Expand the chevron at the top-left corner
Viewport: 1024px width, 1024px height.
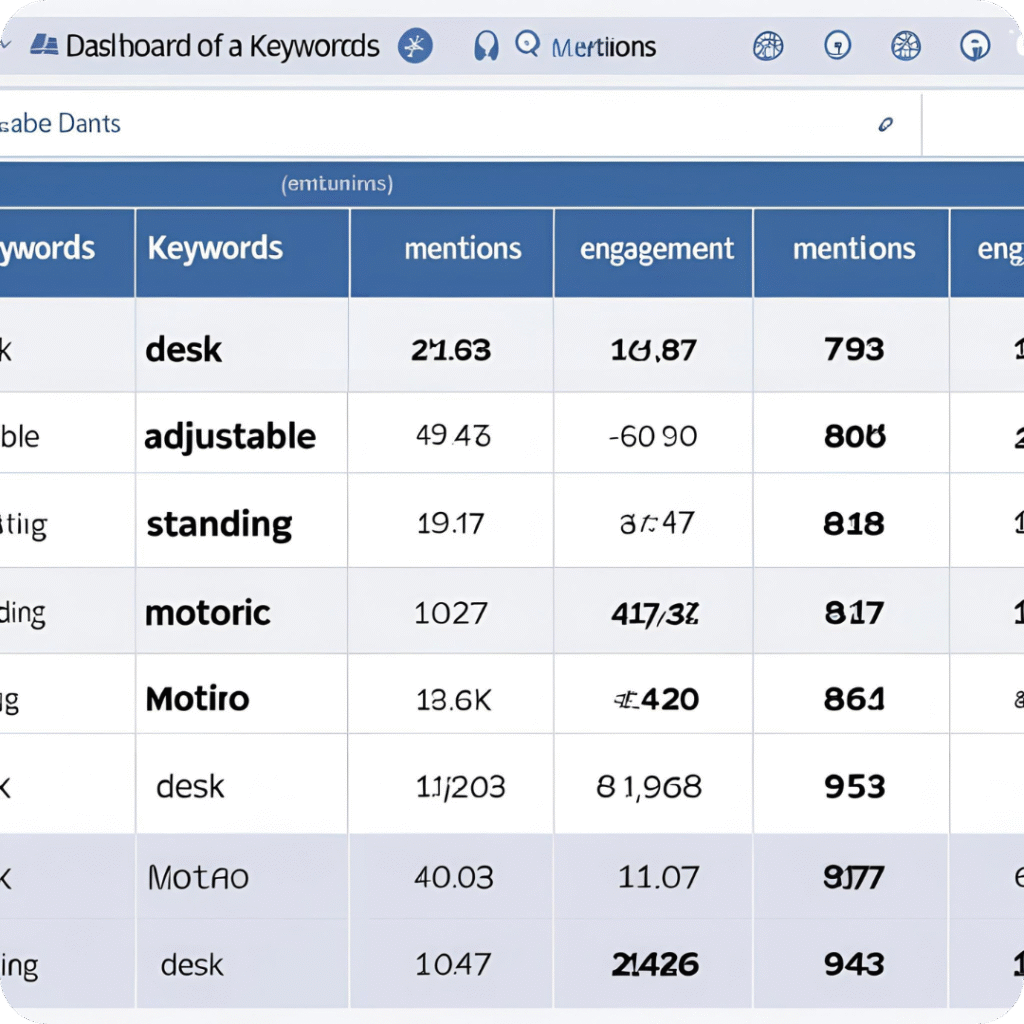[x=7, y=46]
